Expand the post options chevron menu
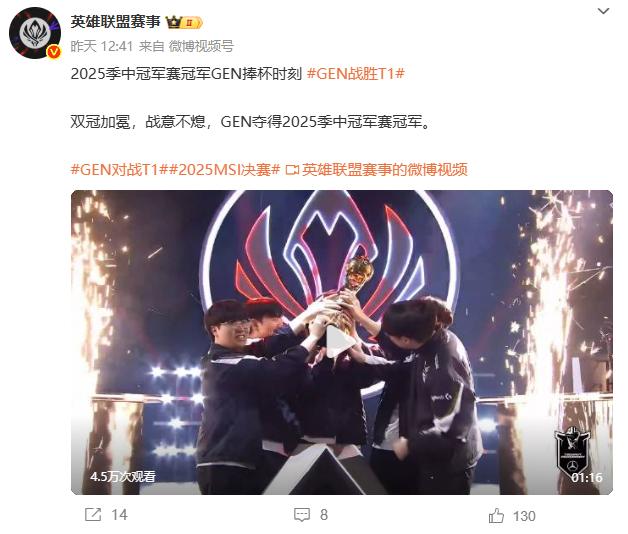 [603, 11]
